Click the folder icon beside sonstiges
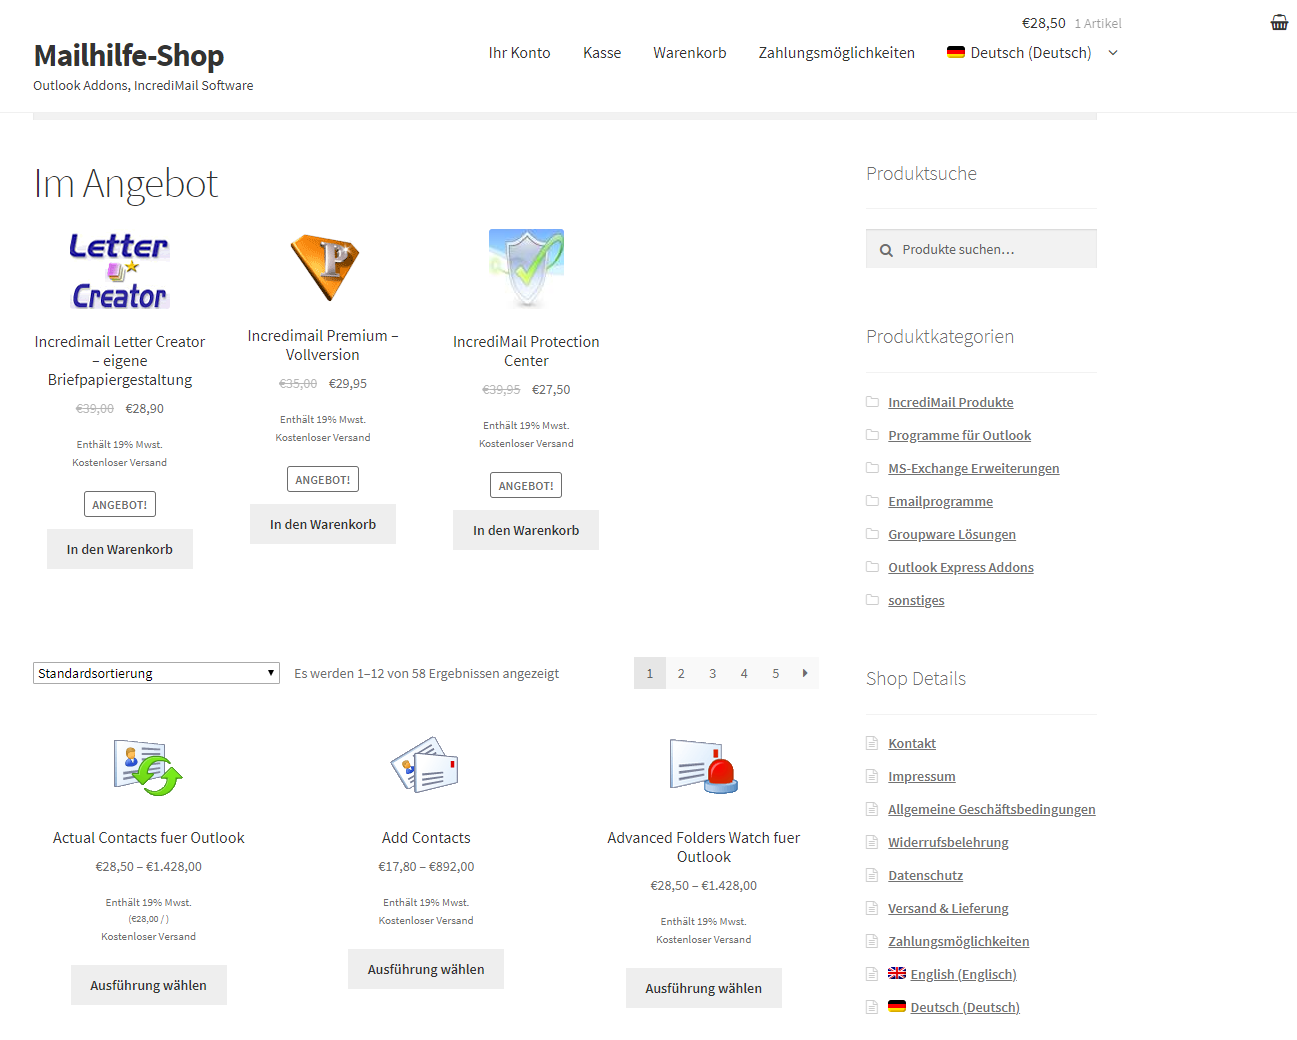The height and width of the screenshot is (1040, 1297). click(872, 600)
